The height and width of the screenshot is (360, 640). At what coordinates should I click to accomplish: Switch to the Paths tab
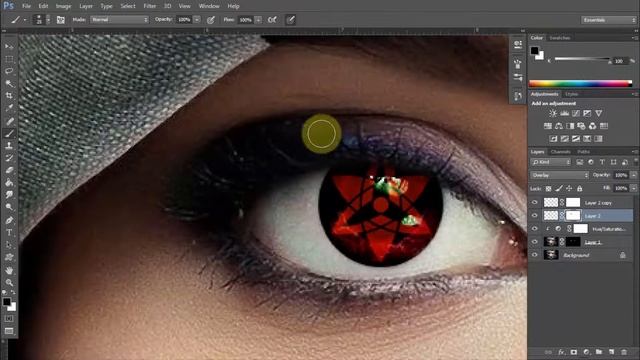click(584, 152)
